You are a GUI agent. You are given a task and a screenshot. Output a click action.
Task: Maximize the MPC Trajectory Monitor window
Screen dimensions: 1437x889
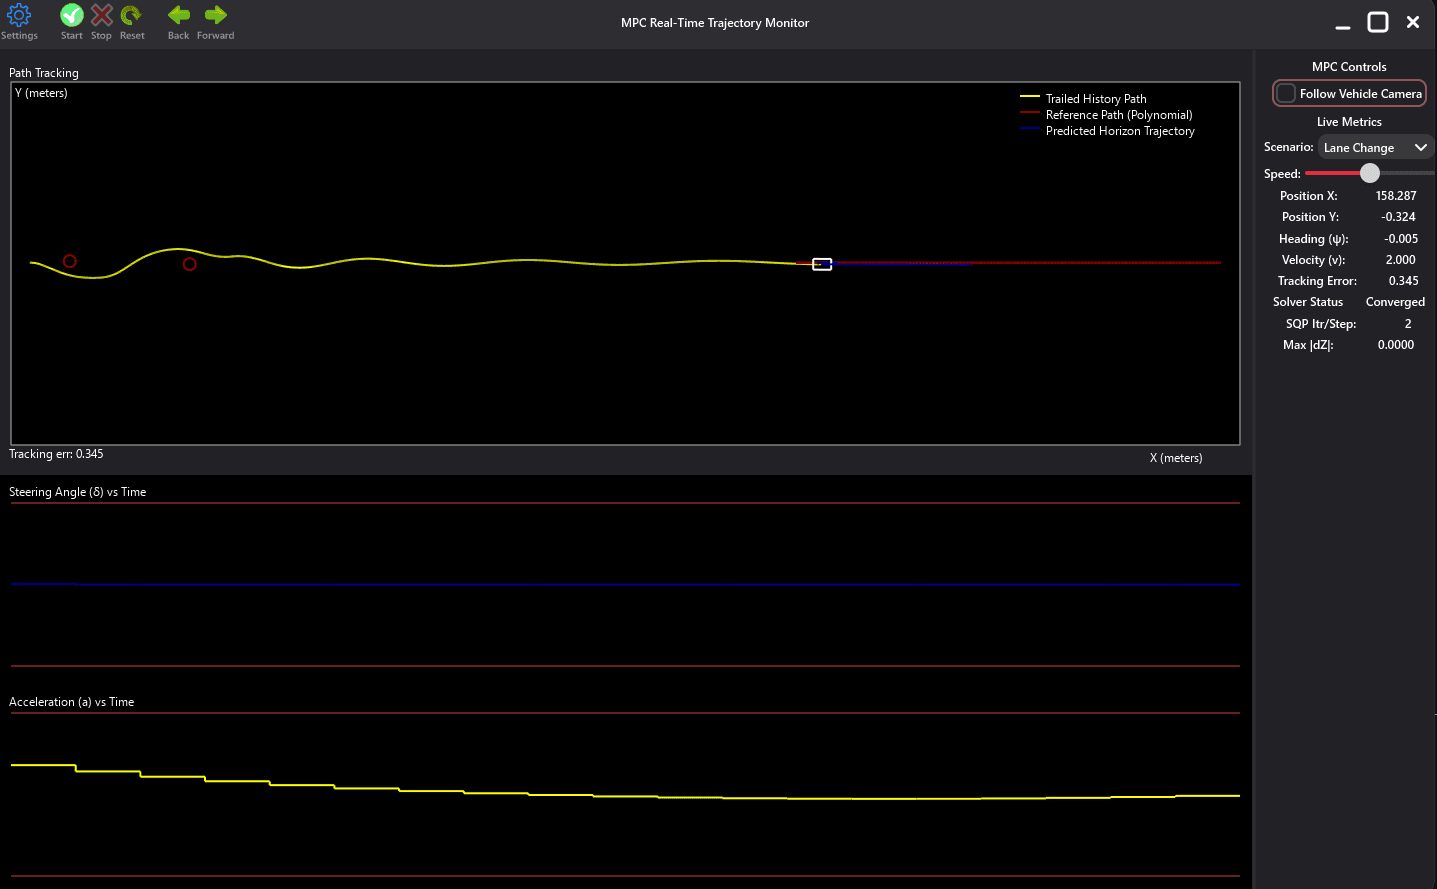pos(1378,22)
